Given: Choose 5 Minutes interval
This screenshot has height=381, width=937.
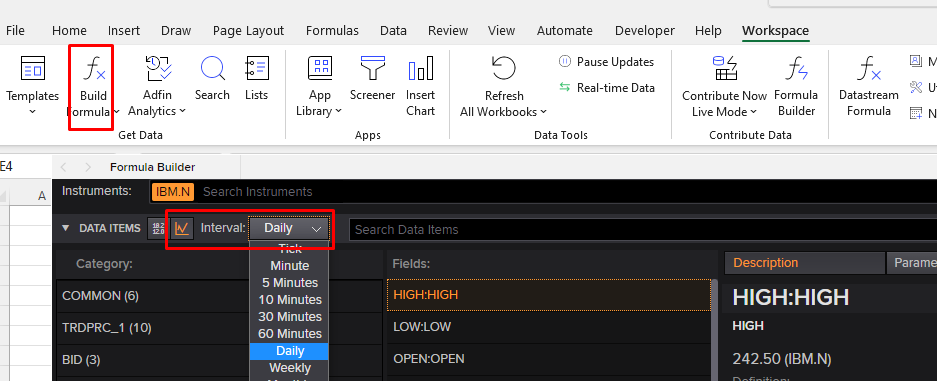Looking at the screenshot, I should coord(289,282).
